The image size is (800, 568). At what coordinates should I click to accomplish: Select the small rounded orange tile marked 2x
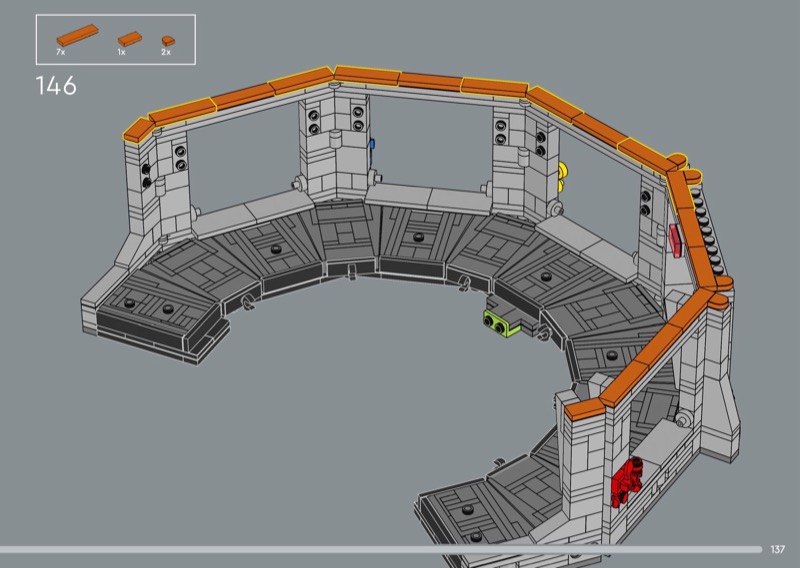click(x=168, y=41)
